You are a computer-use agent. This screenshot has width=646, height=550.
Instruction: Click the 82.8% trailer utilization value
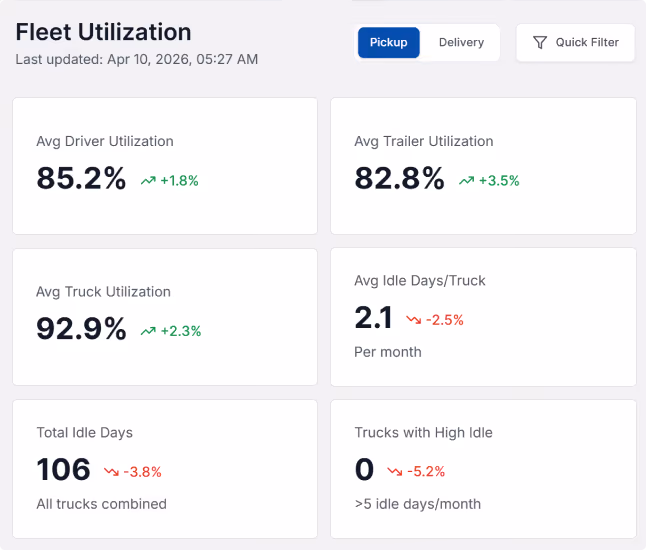(x=399, y=178)
